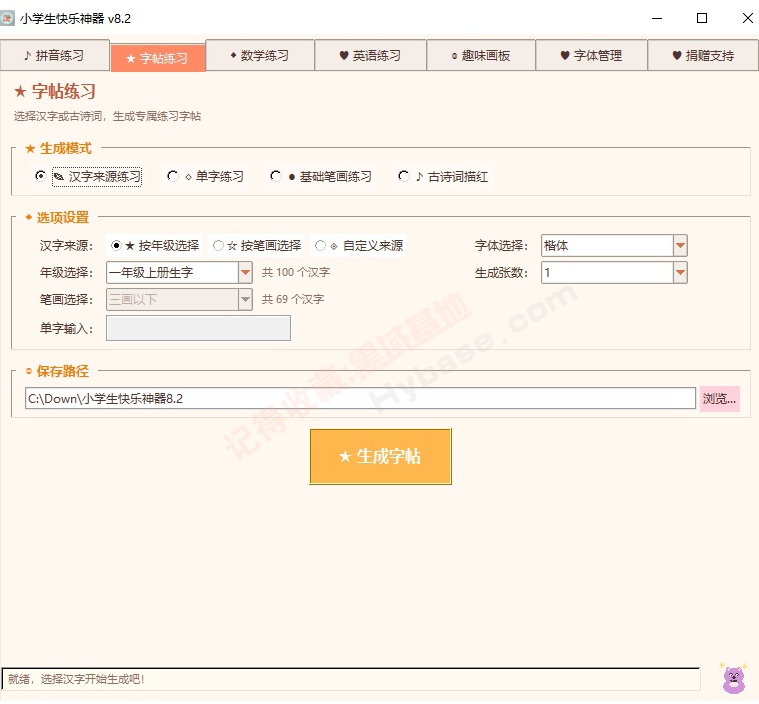Open the 字体选择 font dropdown
This screenshot has height=704, width=759.
(x=680, y=246)
